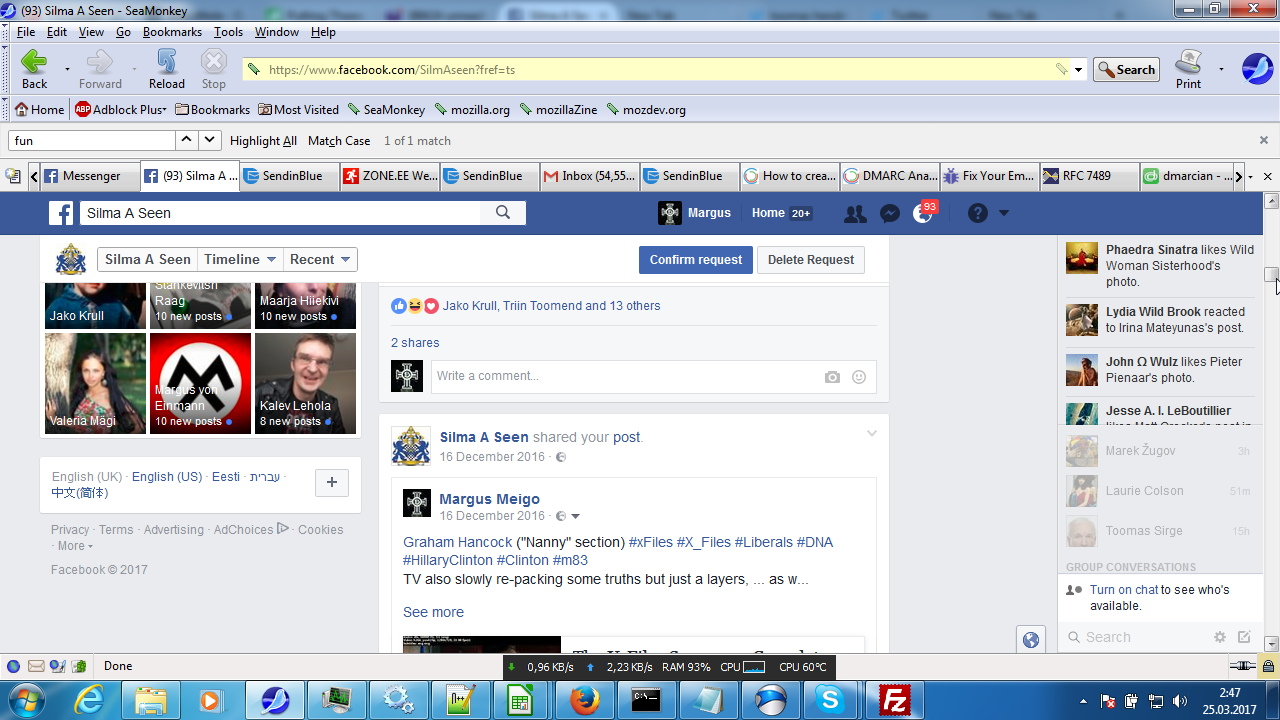Open the emoji picker in comment box
Image resolution: width=1280 pixels, height=720 pixels.
[858, 377]
